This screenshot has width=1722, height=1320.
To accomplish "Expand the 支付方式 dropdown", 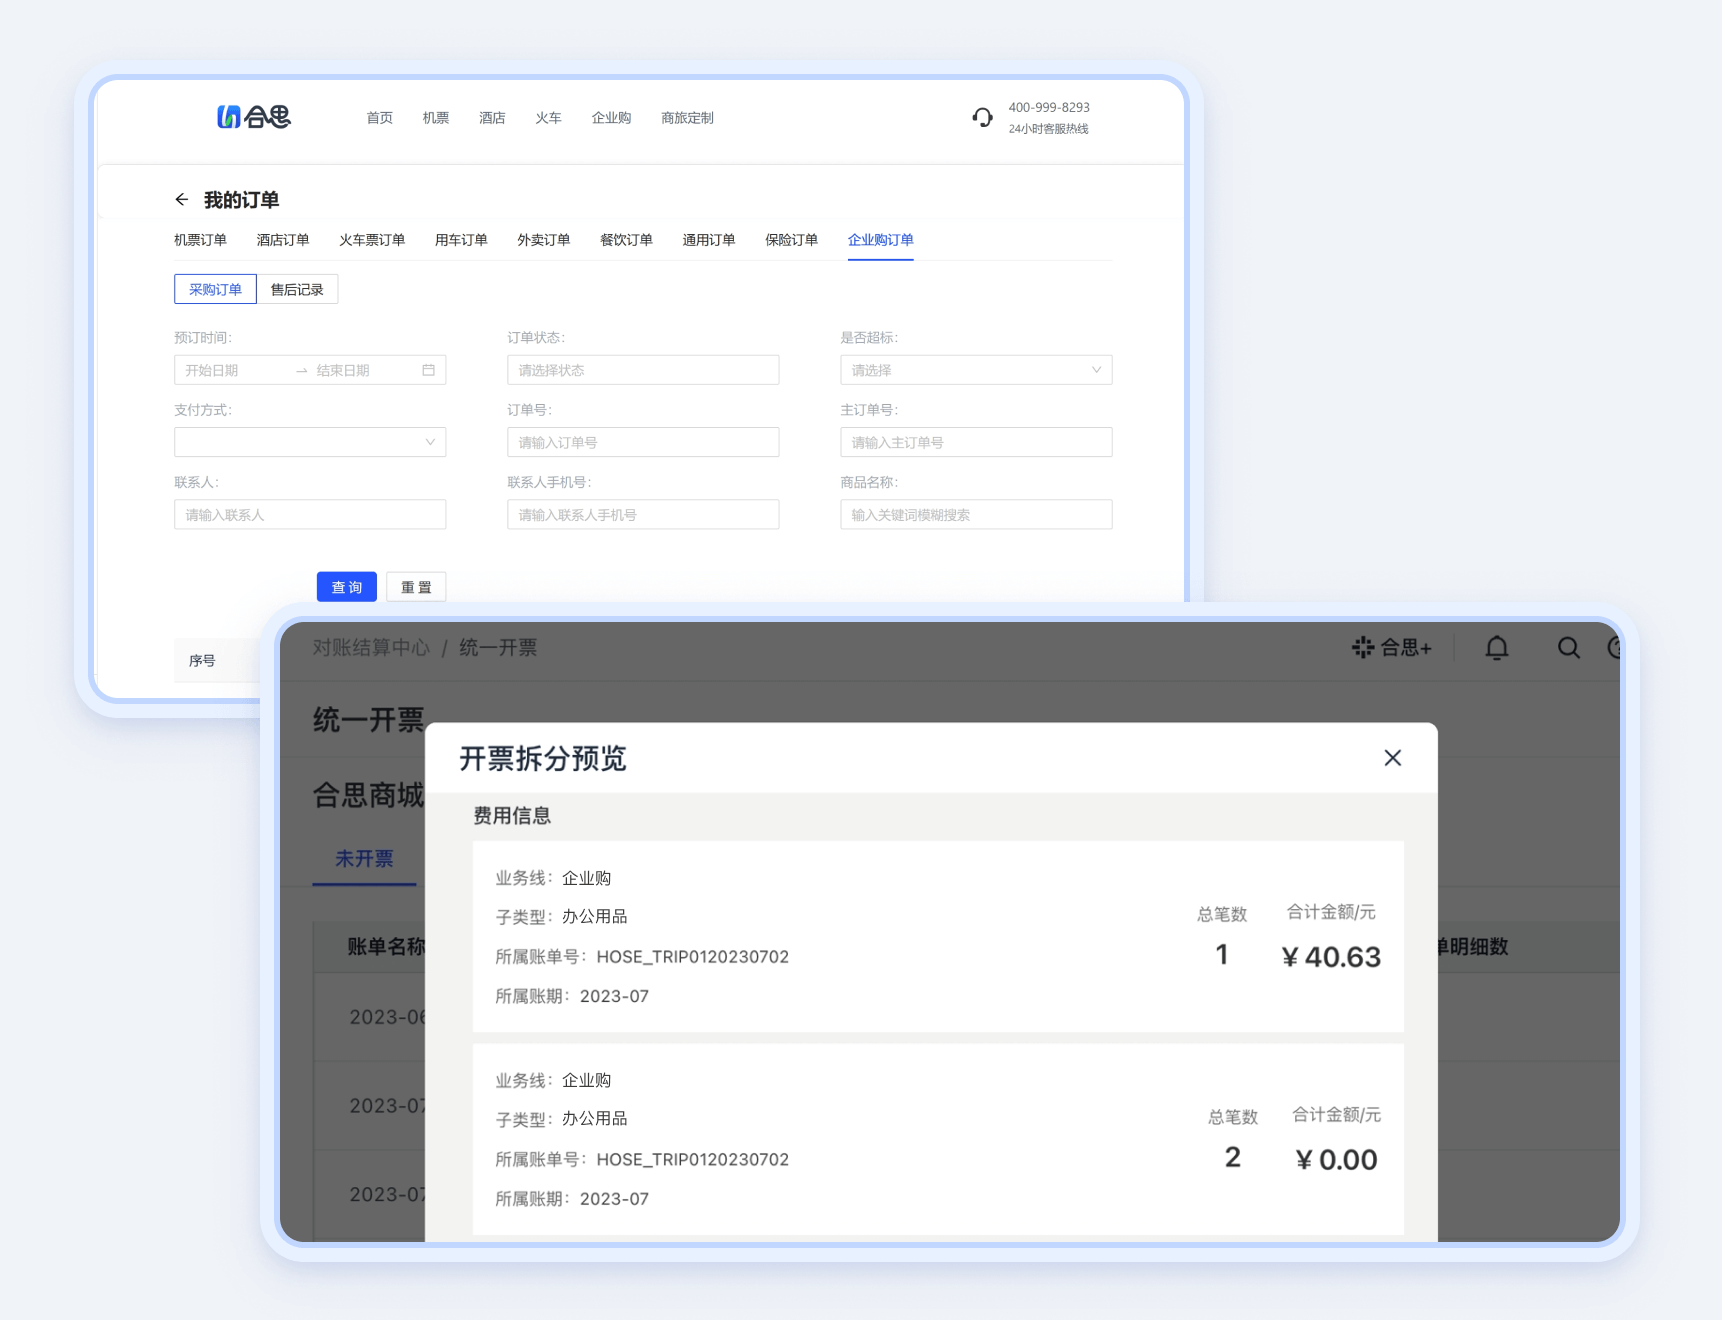I will click(x=309, y=442).
